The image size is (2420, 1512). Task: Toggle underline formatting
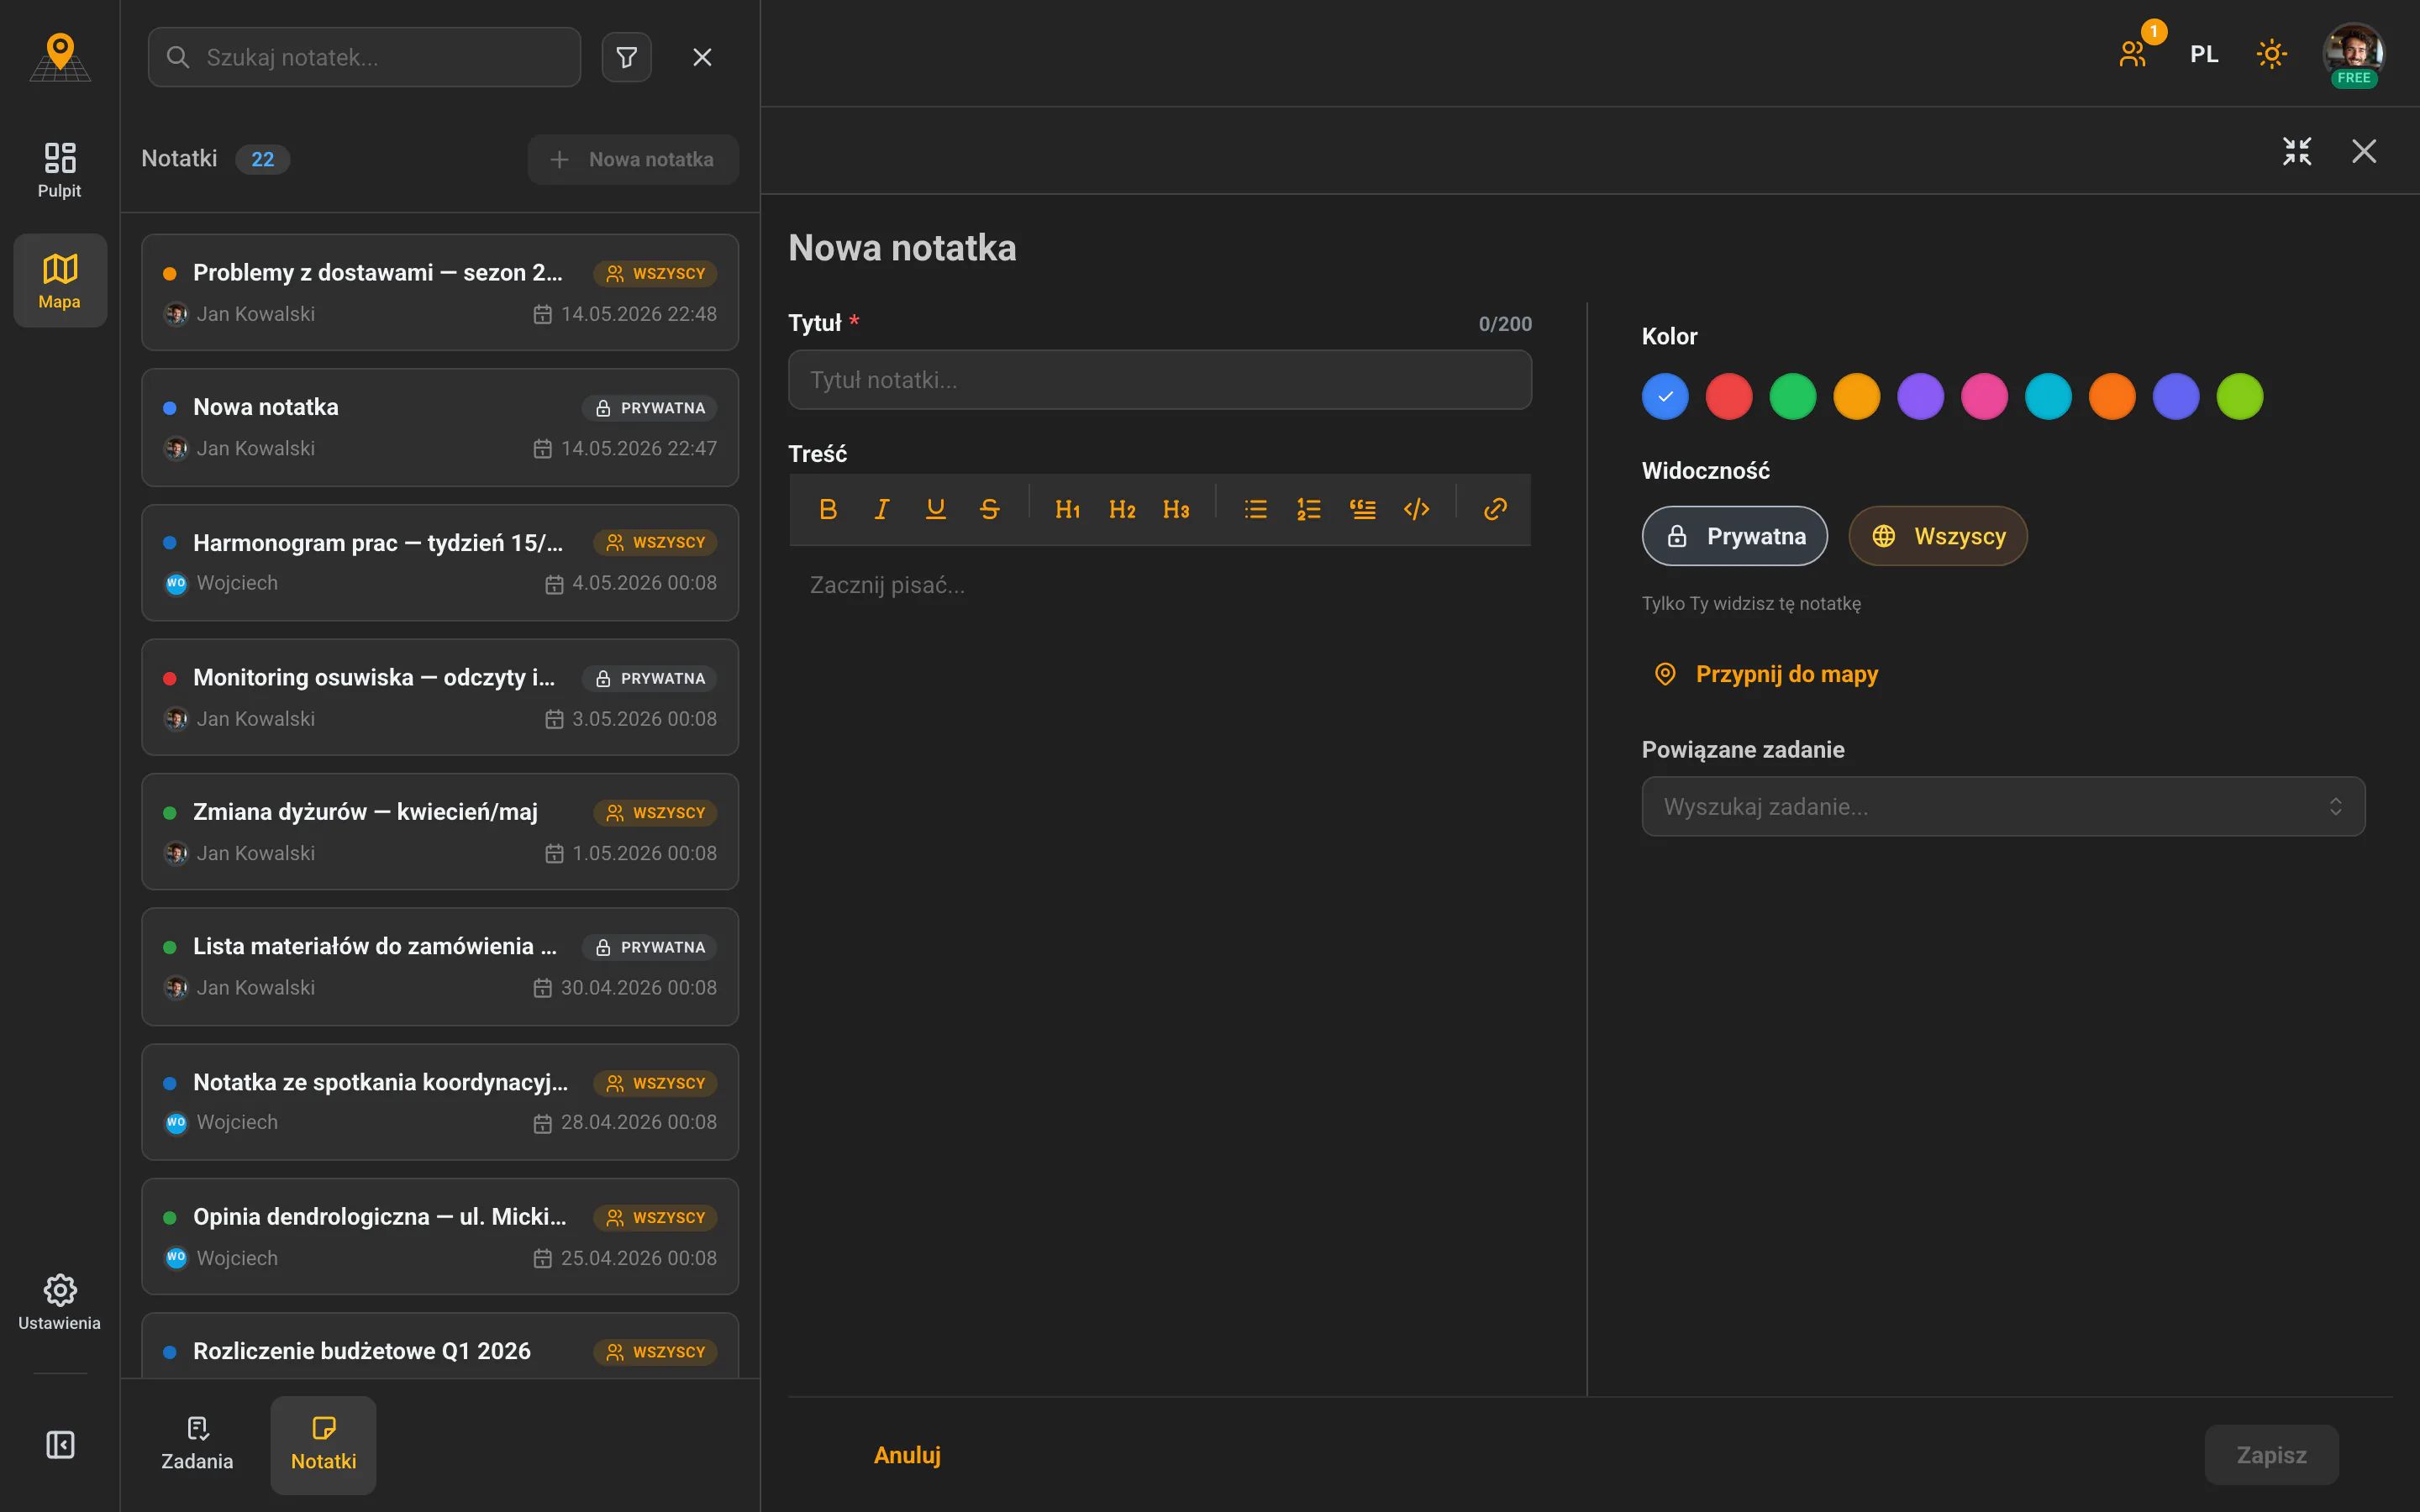click(x=936, y=509)
